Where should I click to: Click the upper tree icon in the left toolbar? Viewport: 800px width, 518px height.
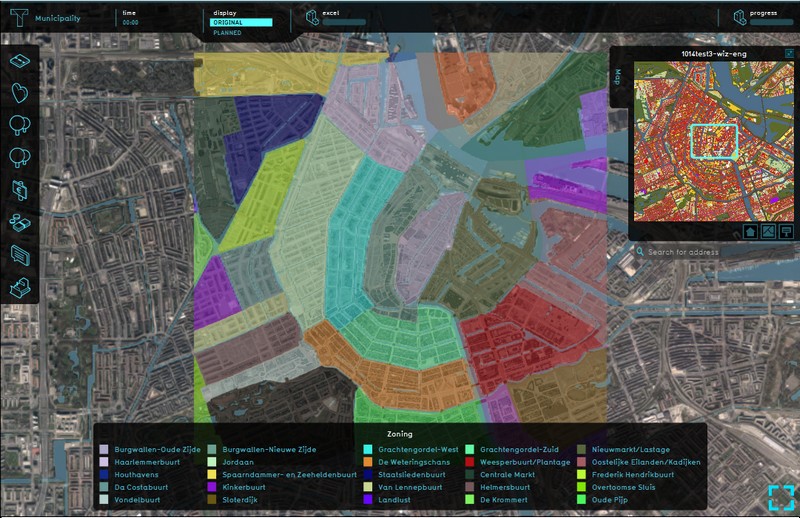[20, 125]
